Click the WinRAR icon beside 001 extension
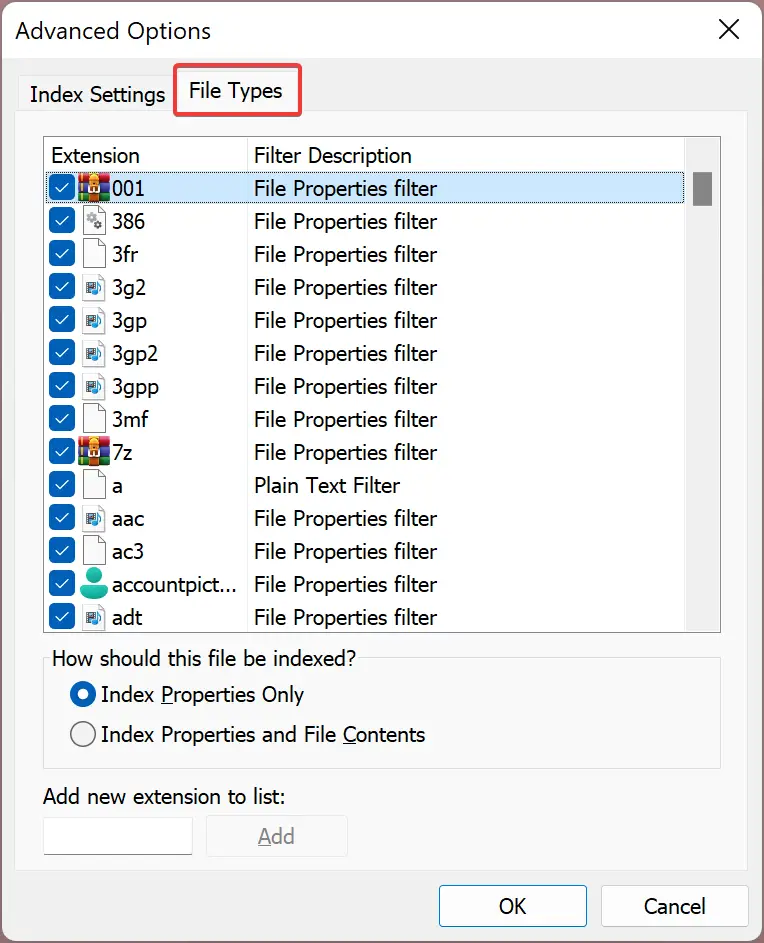The width and height of the screenshot is (764, 943). 94,188
